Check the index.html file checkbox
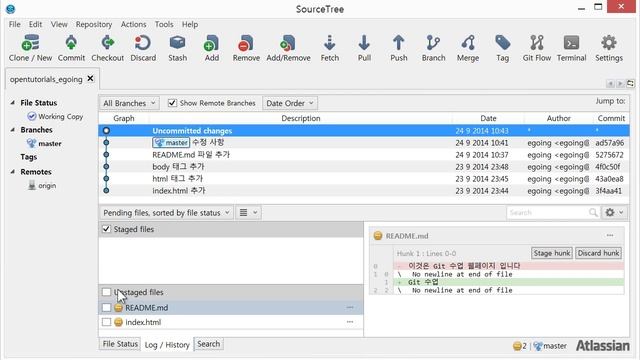The height and width of the screenshot is (360, 640). tap(107, 322)
